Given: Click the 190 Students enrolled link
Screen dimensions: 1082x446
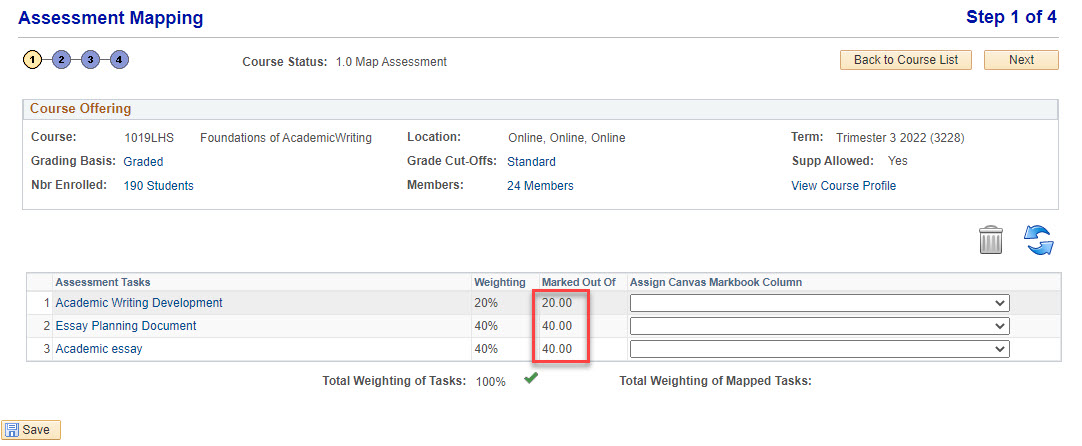Looking at the screenshot, I should coord(158,186).
